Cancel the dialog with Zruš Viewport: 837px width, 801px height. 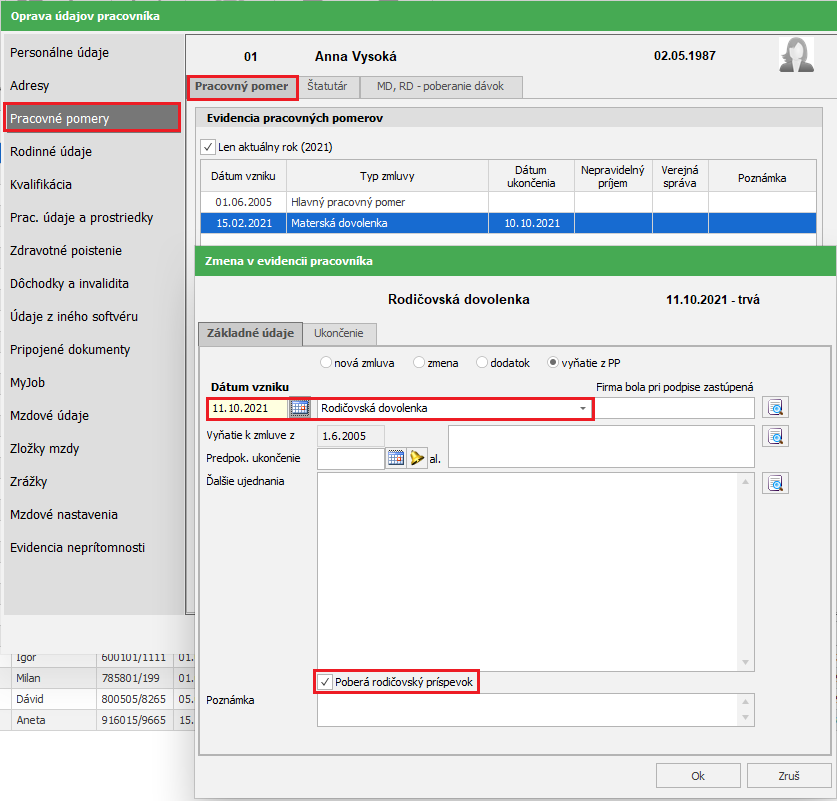pos(789,776)
